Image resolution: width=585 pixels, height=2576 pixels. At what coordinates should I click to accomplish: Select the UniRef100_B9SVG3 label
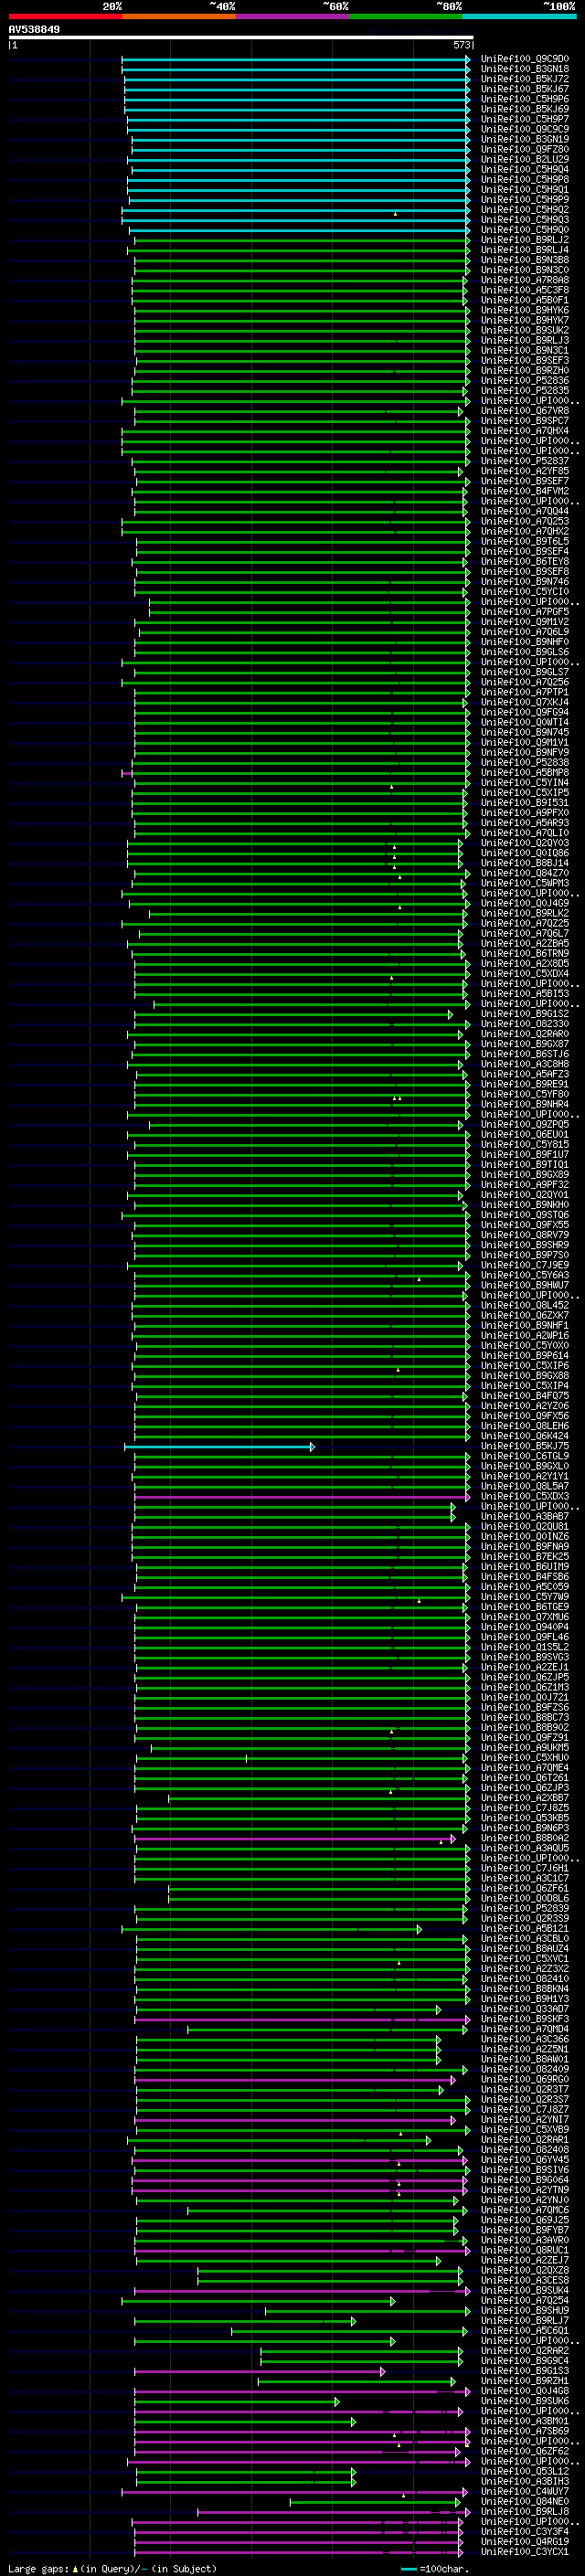[x=525, y=1658]
